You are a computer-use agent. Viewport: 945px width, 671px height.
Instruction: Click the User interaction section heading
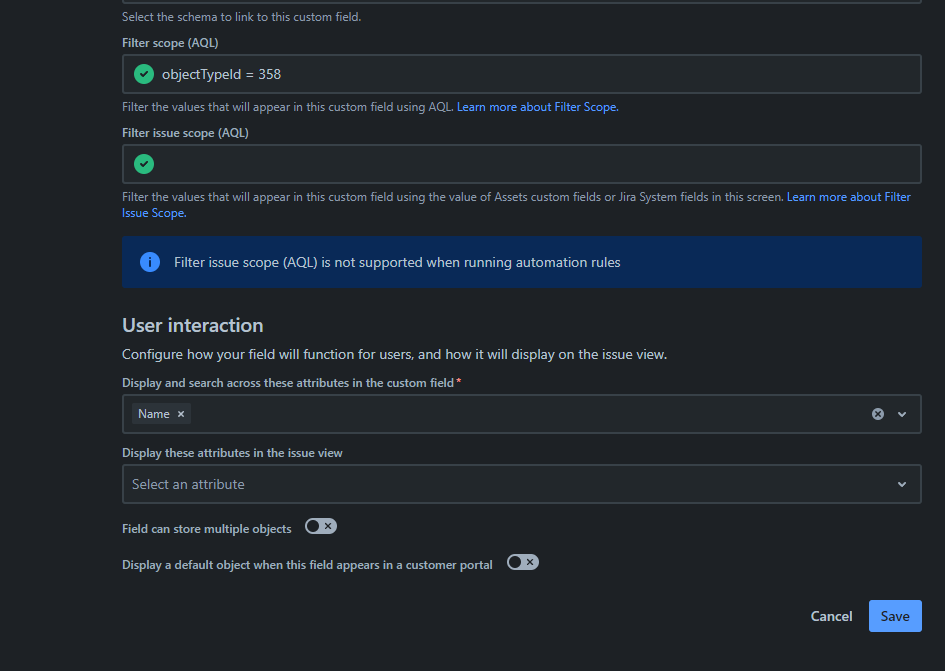[x=193, y=326]
